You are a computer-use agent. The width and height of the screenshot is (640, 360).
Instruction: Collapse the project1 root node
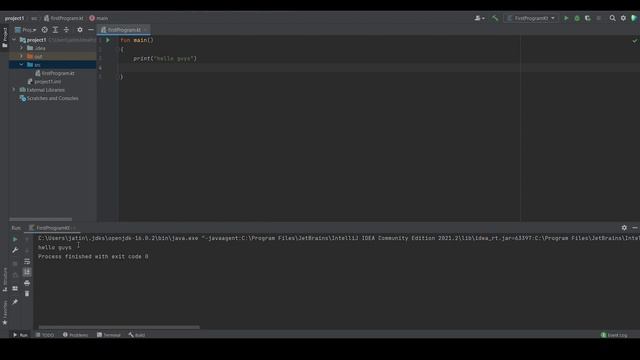click(x=14, y=40)
